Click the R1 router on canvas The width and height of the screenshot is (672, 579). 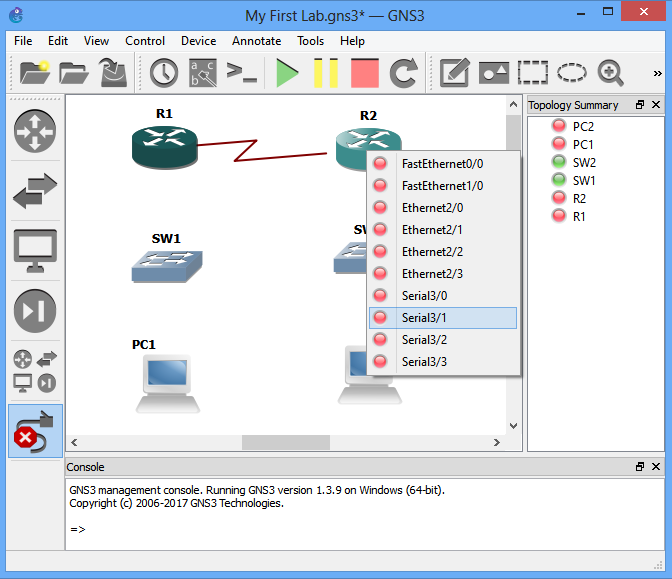165,147
